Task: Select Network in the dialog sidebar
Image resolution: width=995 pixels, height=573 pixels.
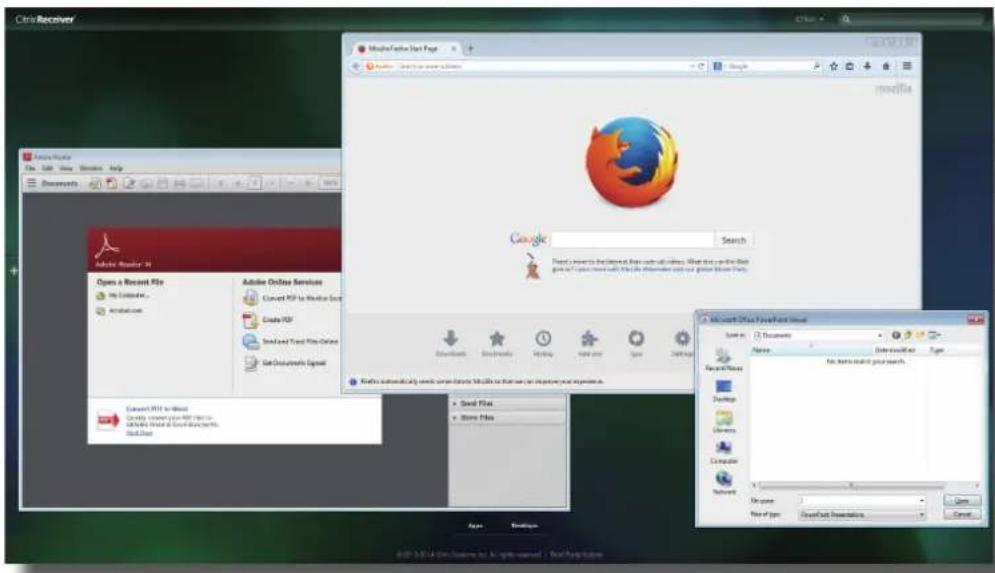Action: tap(723, 484)
